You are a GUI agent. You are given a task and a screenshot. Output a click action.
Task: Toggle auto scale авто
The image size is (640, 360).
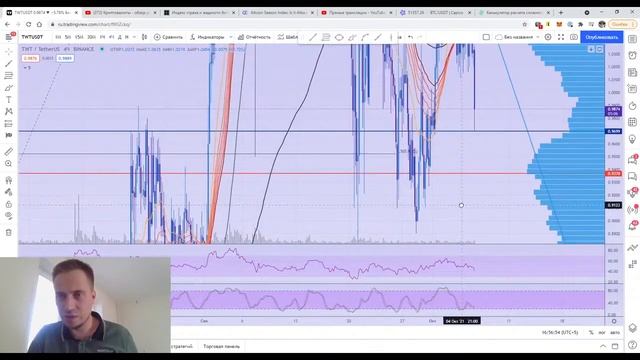[x=615, y=333]
